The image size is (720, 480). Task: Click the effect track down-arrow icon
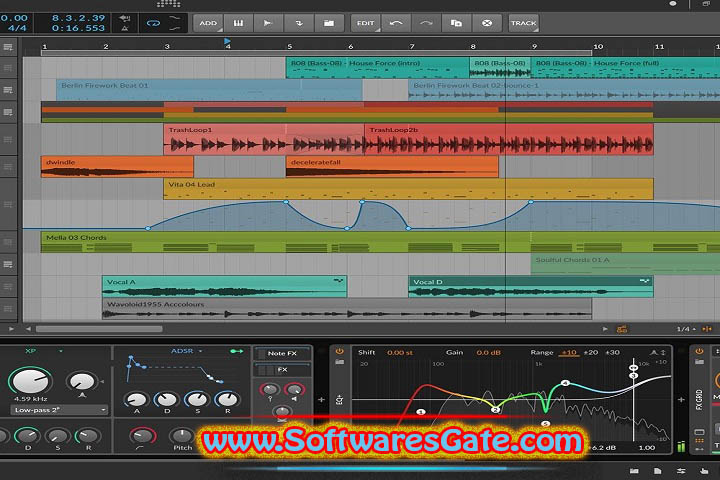pyautogui.click(x=298, y=23)
